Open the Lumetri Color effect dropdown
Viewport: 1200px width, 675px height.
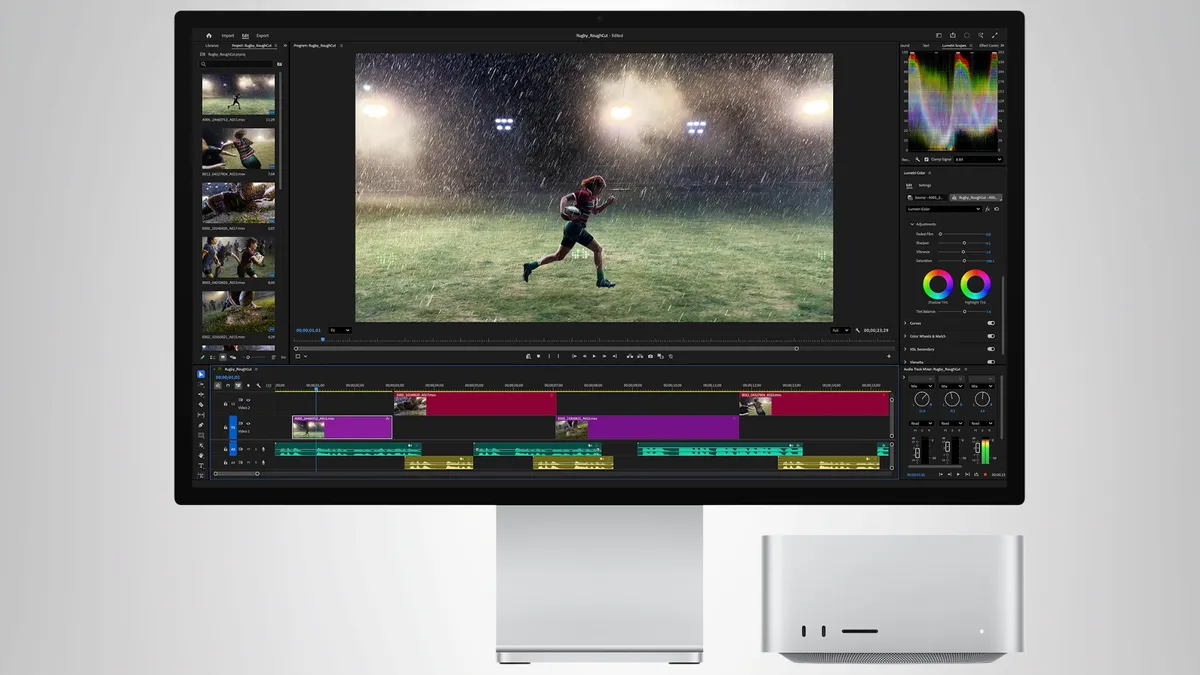[944, 209]
